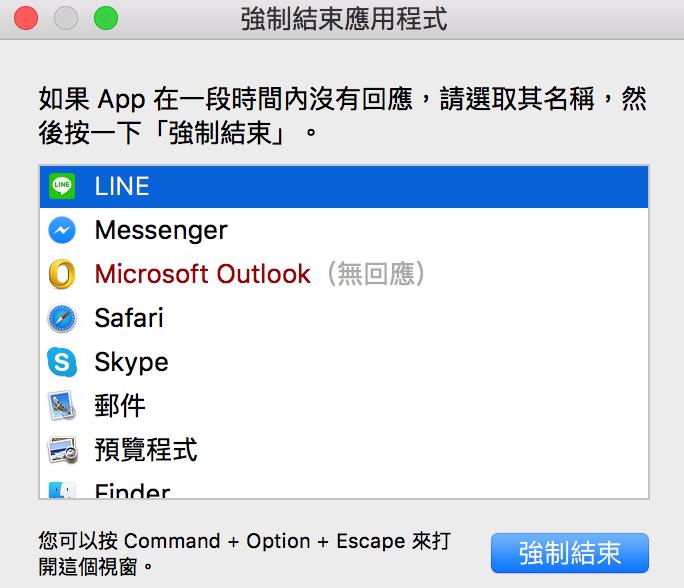Click the Safari compass icon

[62, 318]
